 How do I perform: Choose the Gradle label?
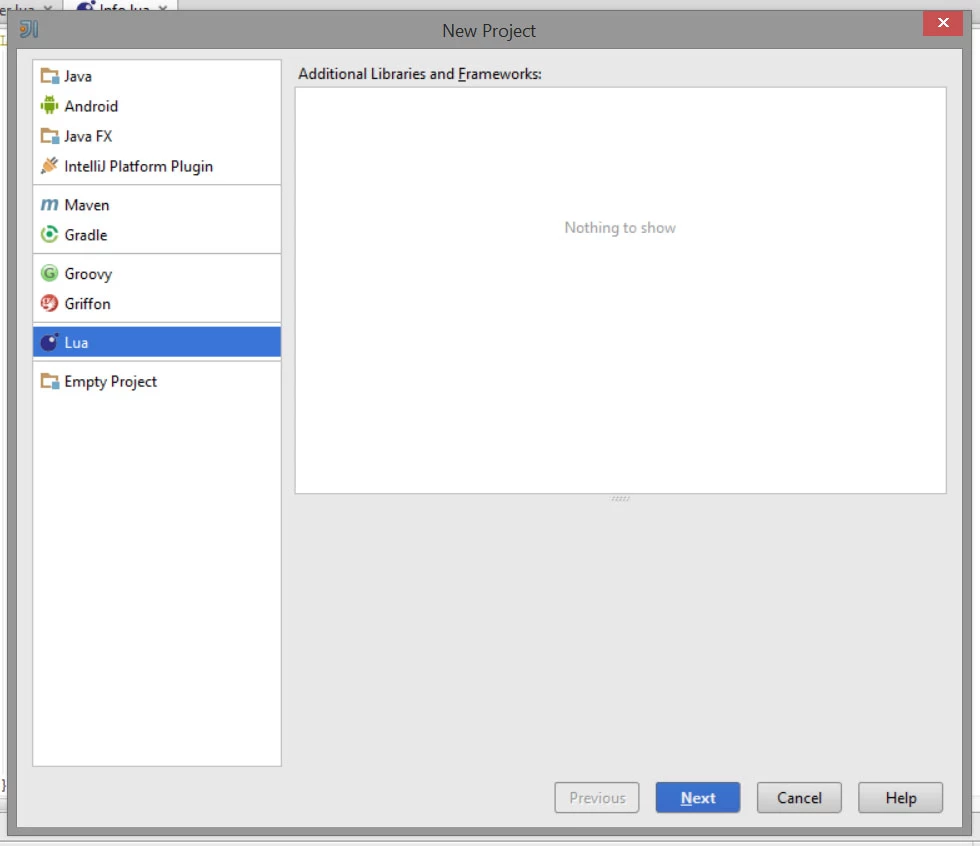86,235
